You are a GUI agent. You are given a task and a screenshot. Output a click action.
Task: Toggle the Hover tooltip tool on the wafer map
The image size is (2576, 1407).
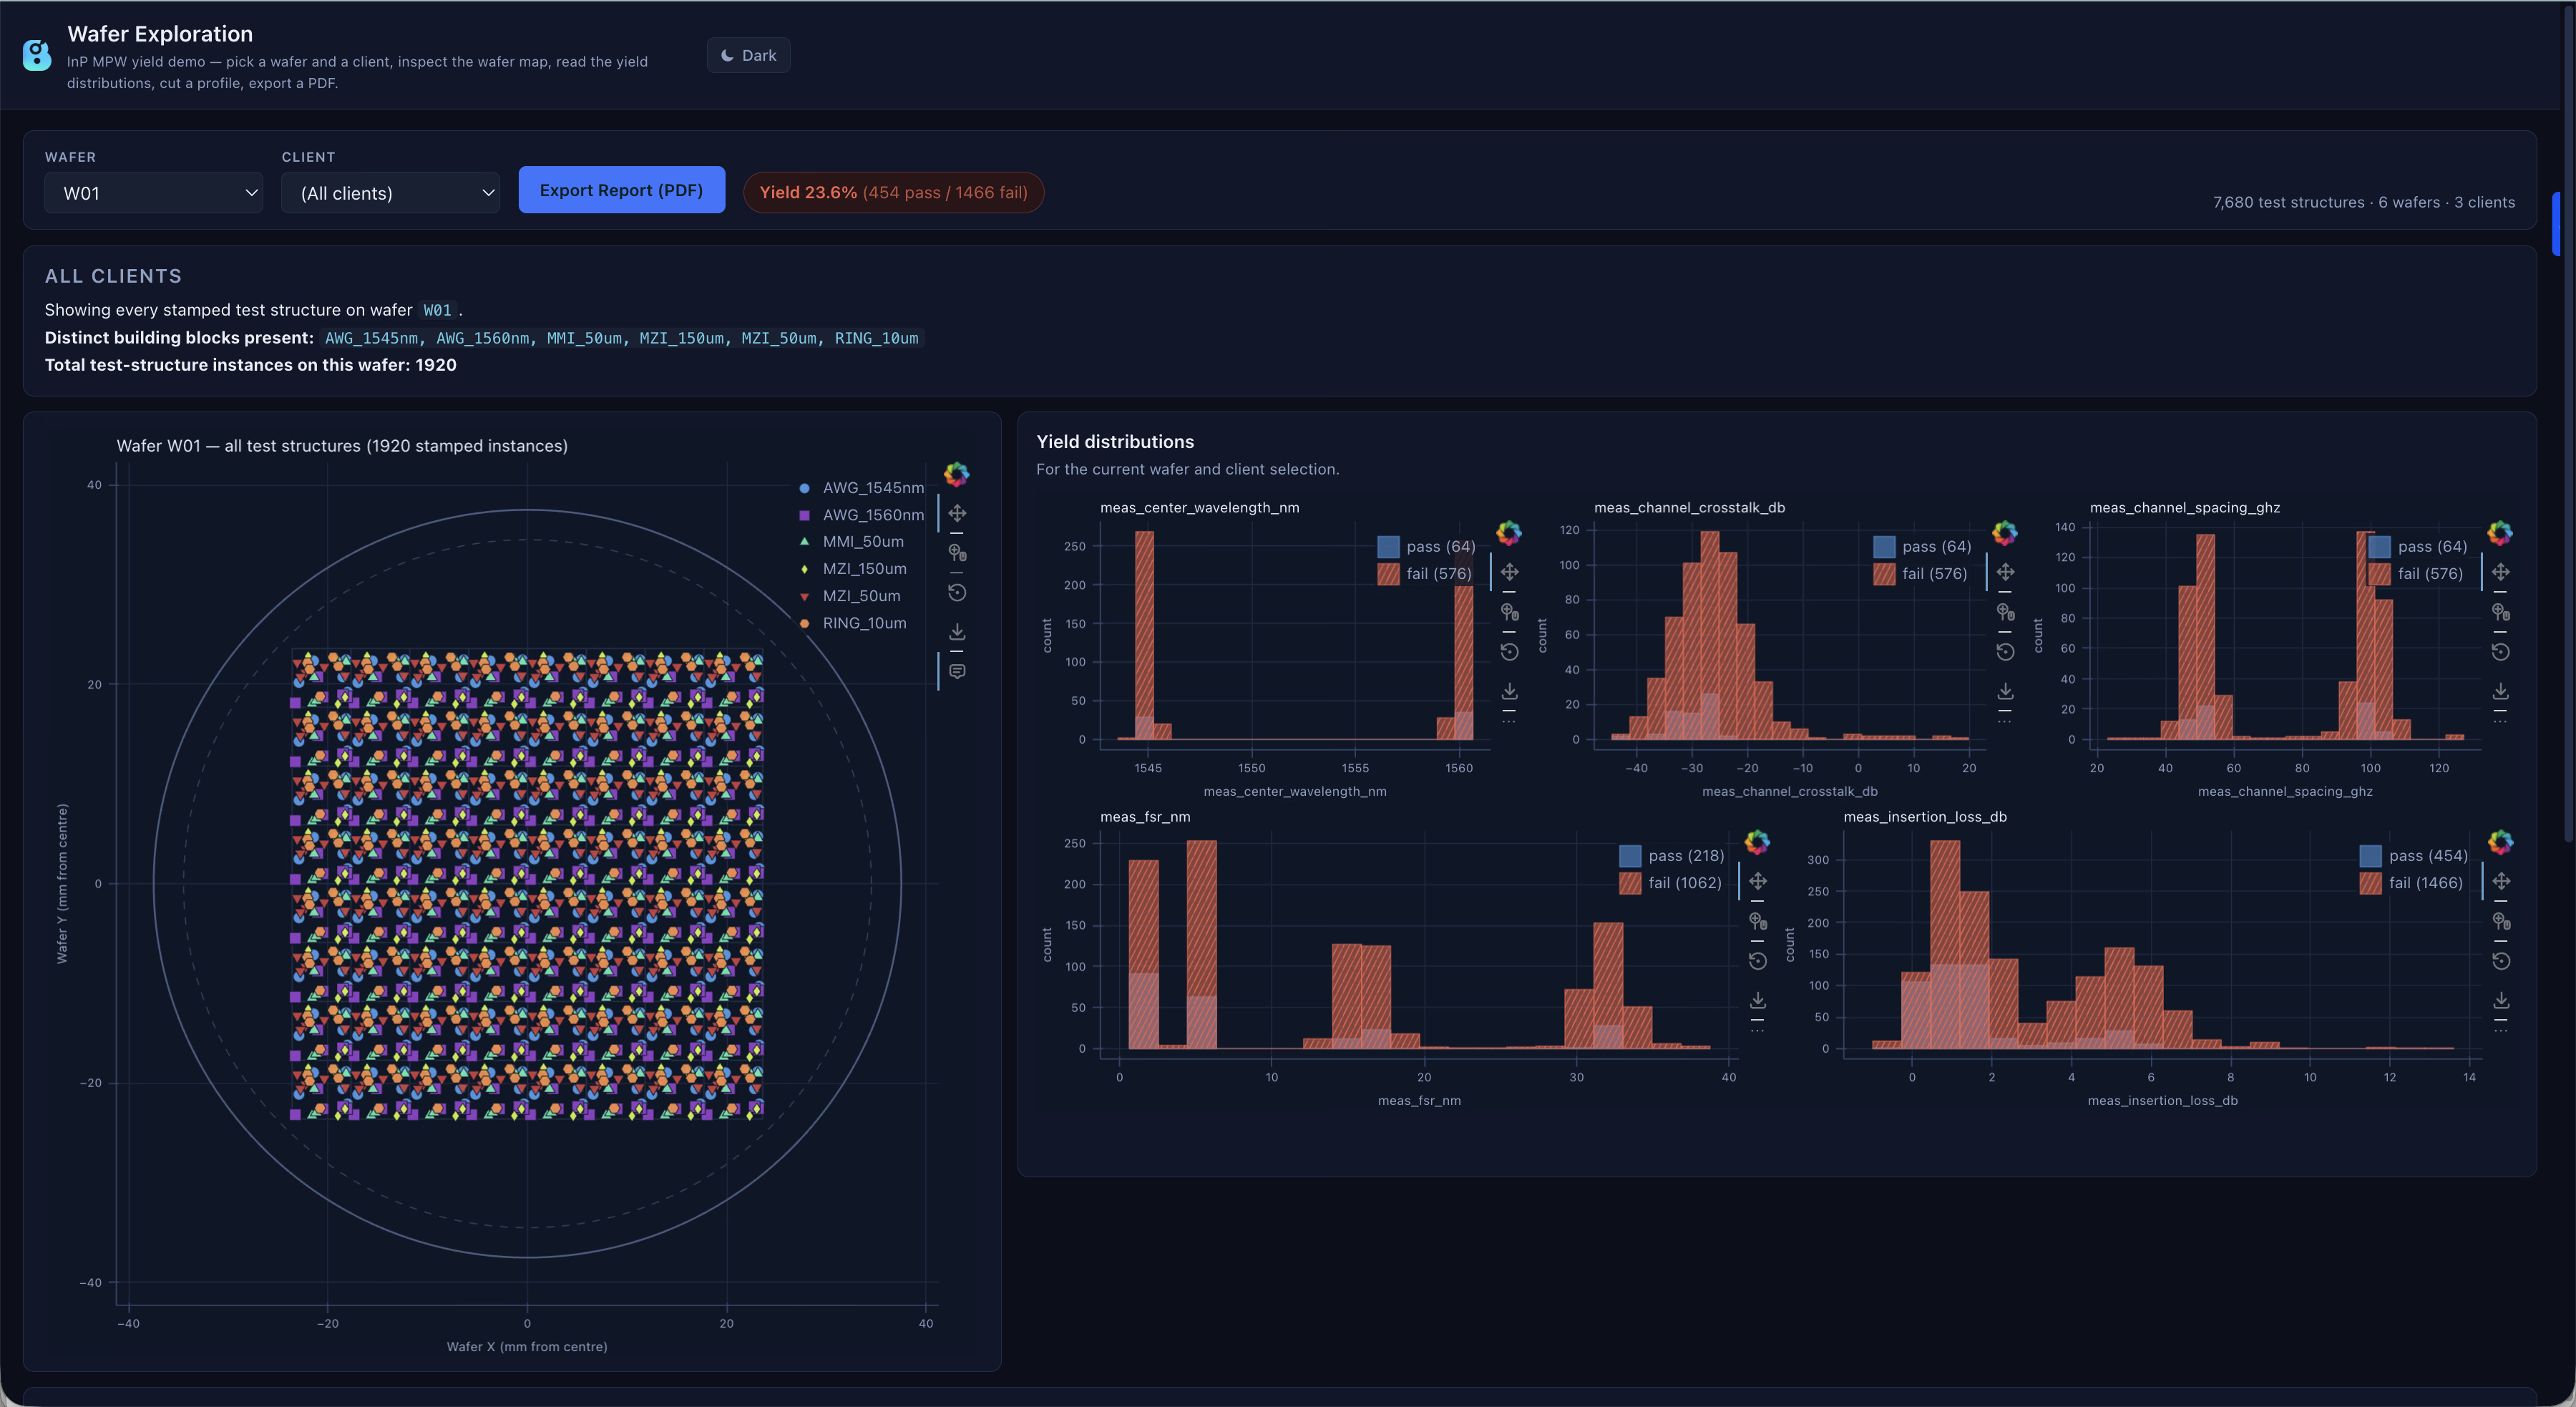tap(957, 671)
